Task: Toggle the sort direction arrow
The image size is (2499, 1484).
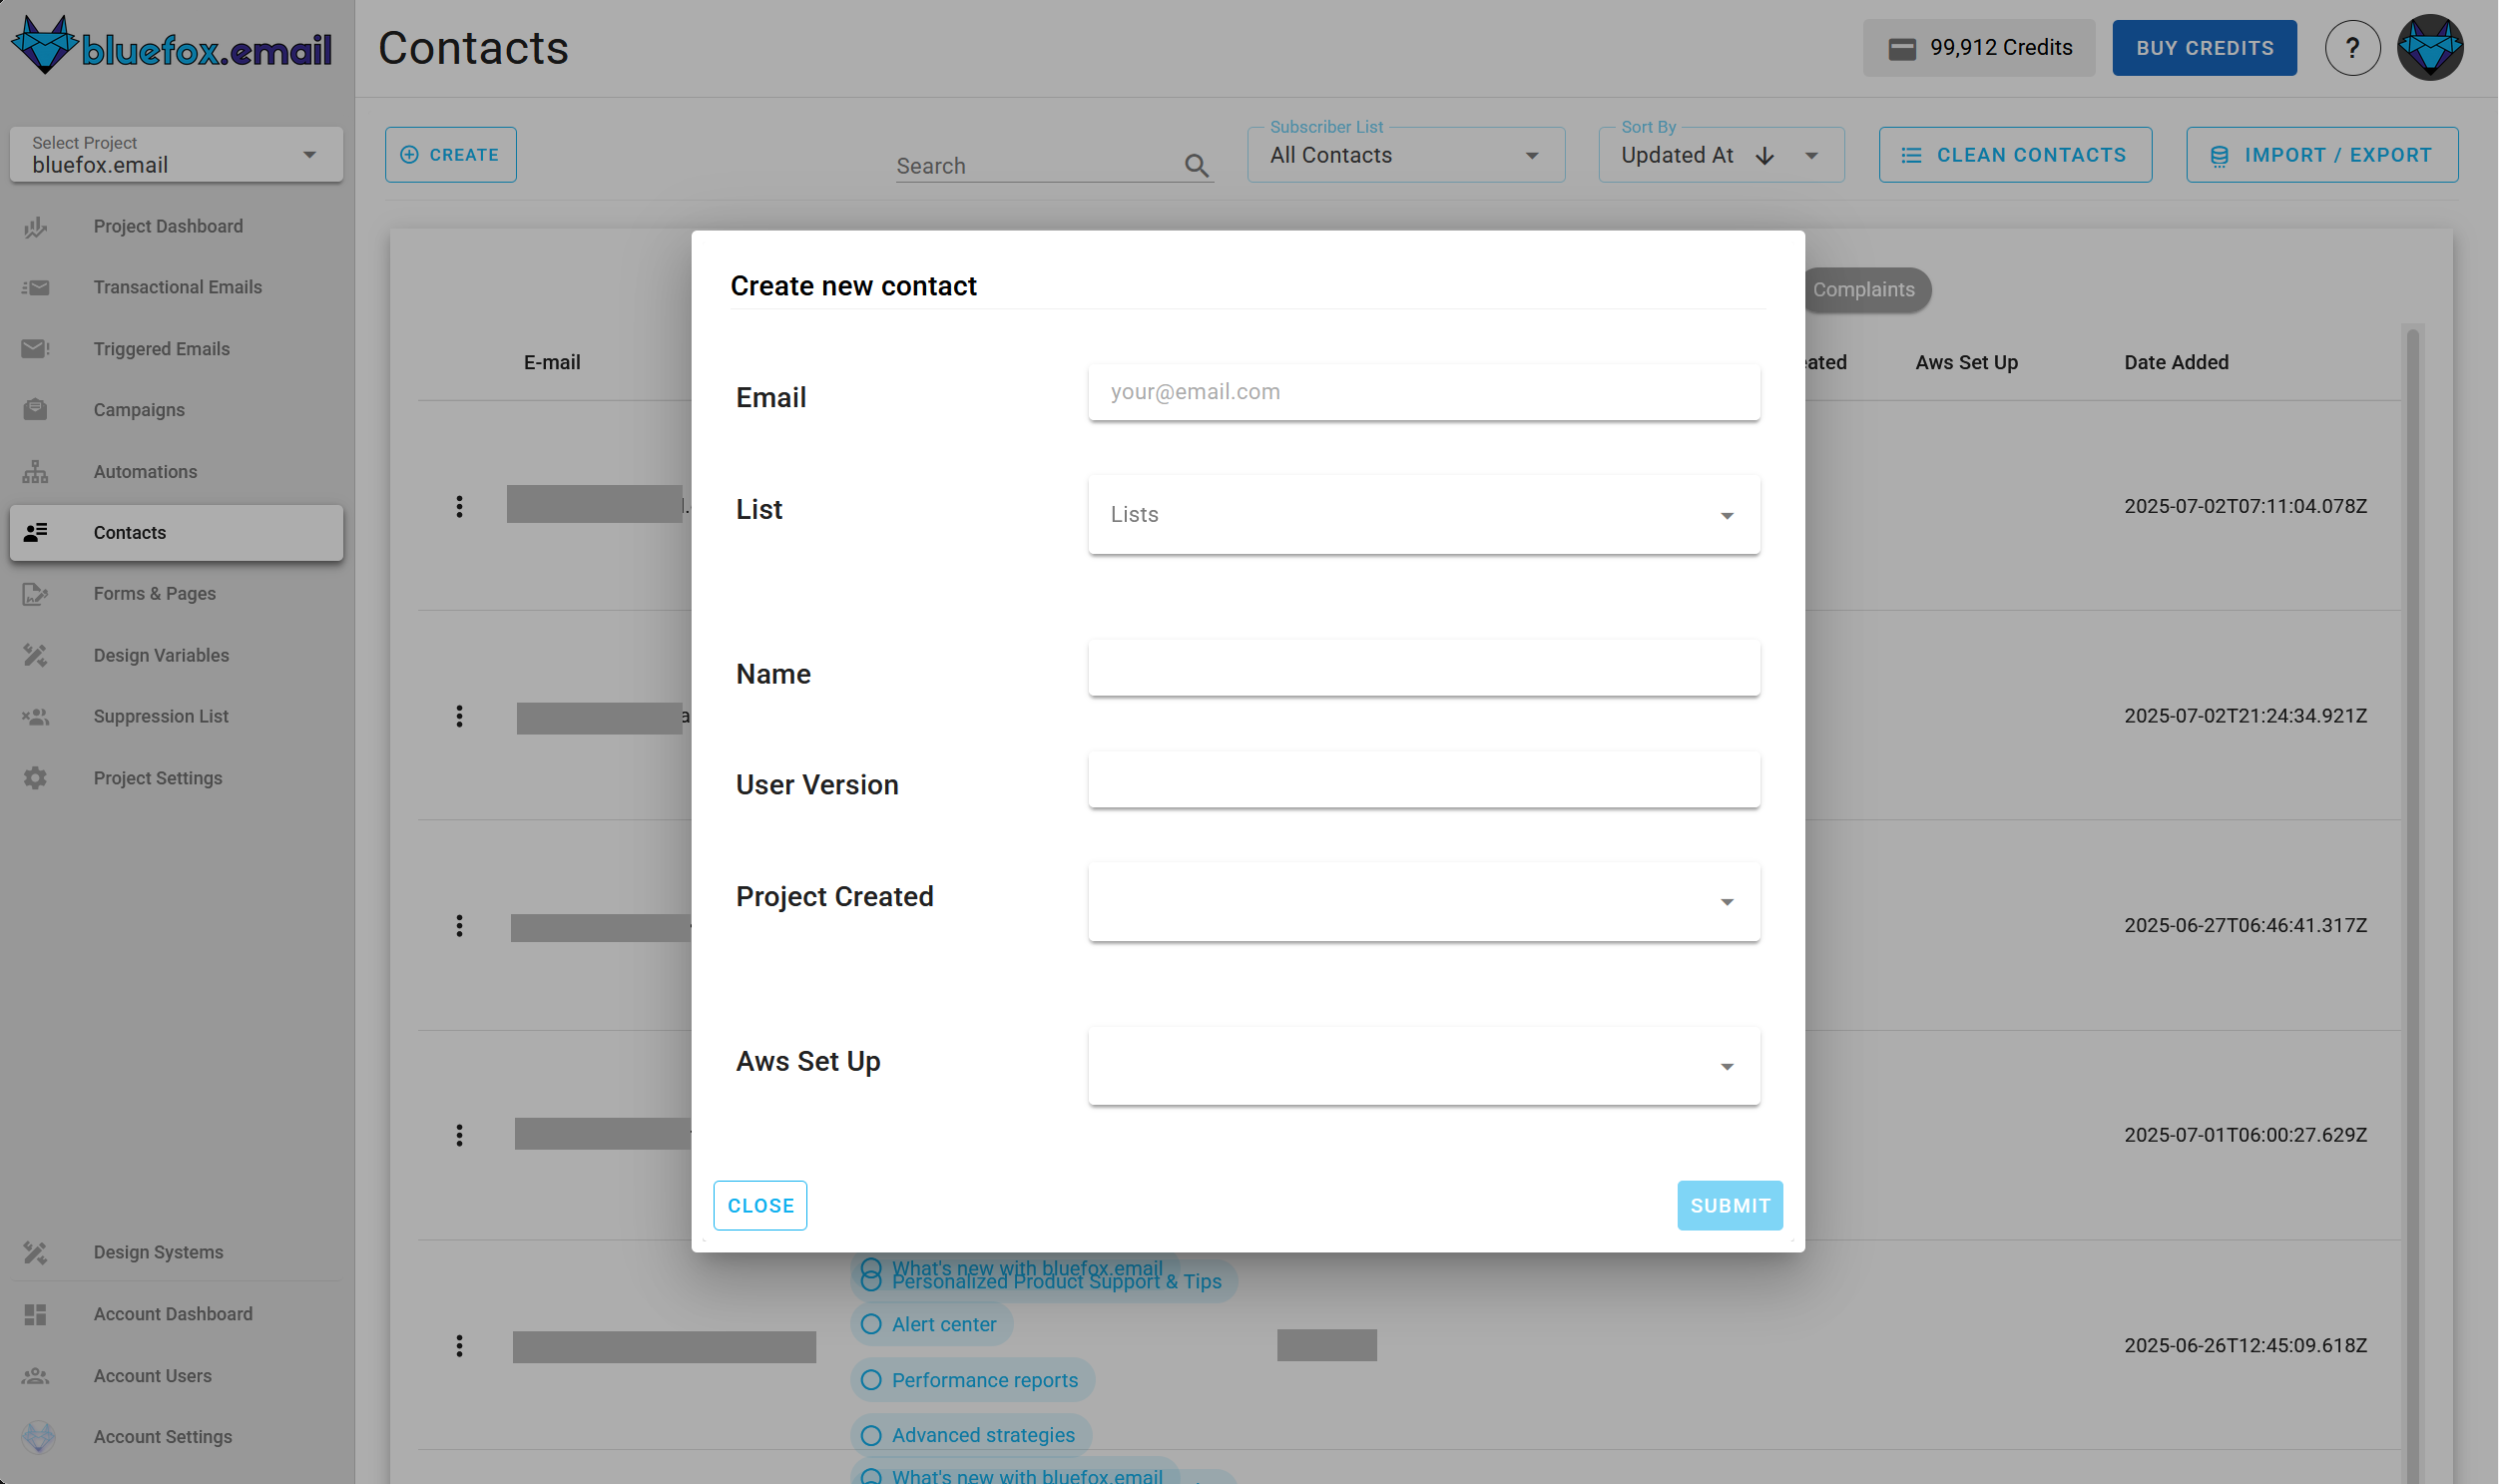Action: coord(1765,156)
